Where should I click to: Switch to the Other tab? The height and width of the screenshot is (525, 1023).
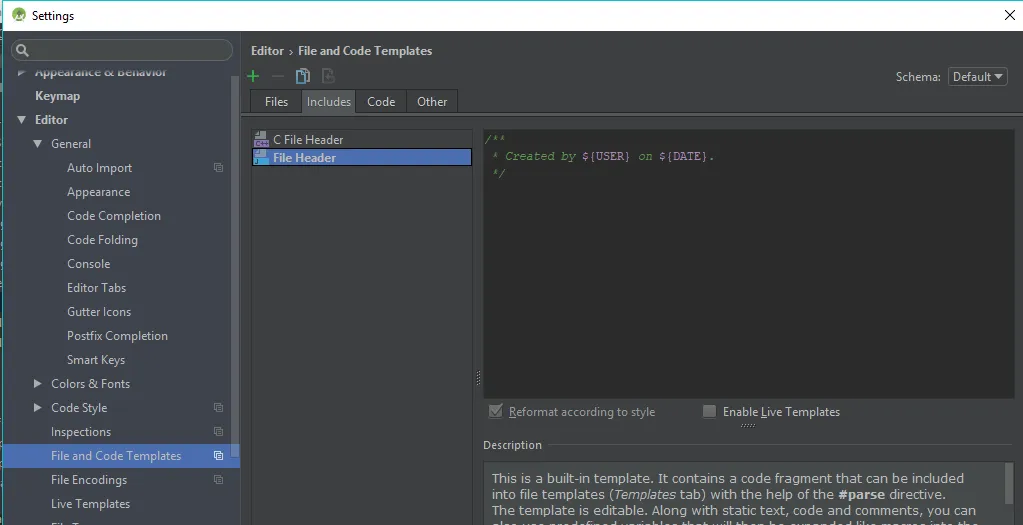[x=432, y=102]
